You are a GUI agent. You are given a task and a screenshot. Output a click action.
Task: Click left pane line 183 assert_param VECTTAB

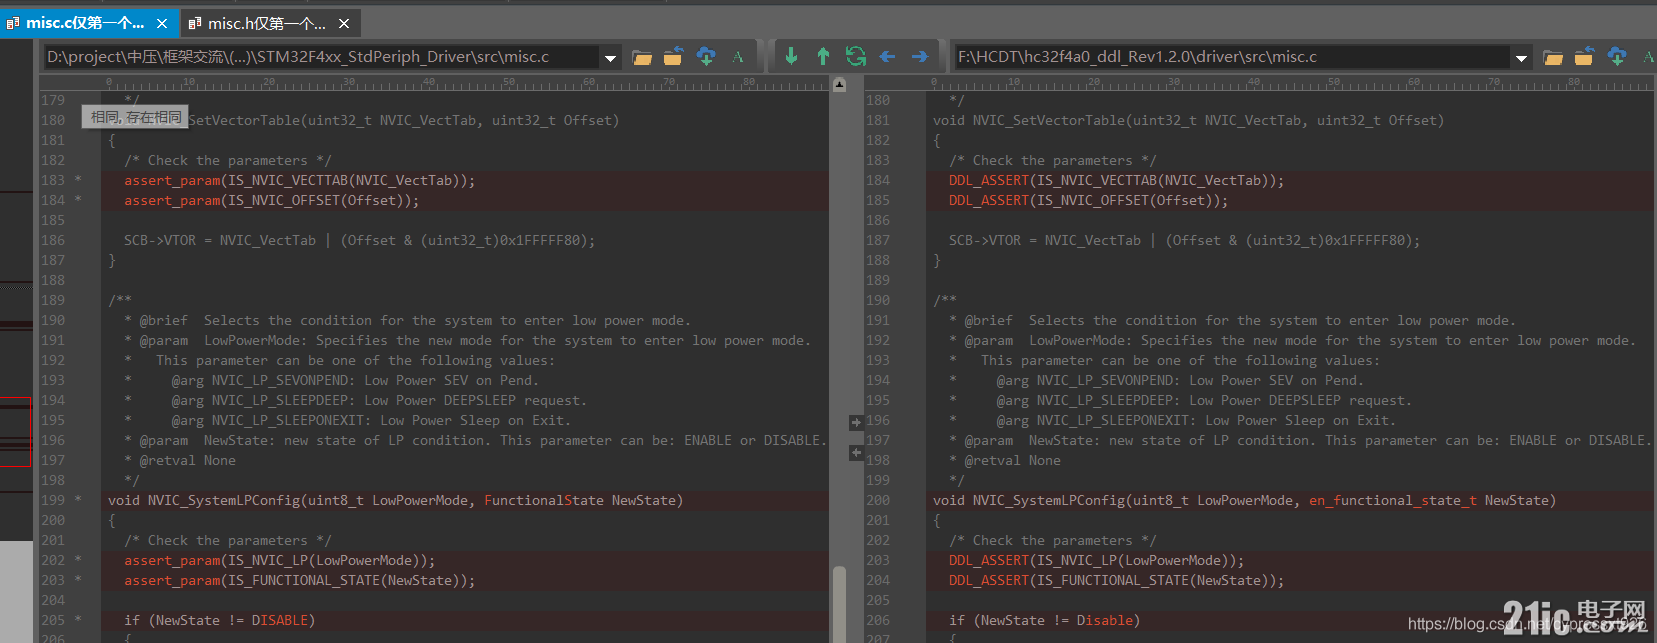tap(300, 180)
